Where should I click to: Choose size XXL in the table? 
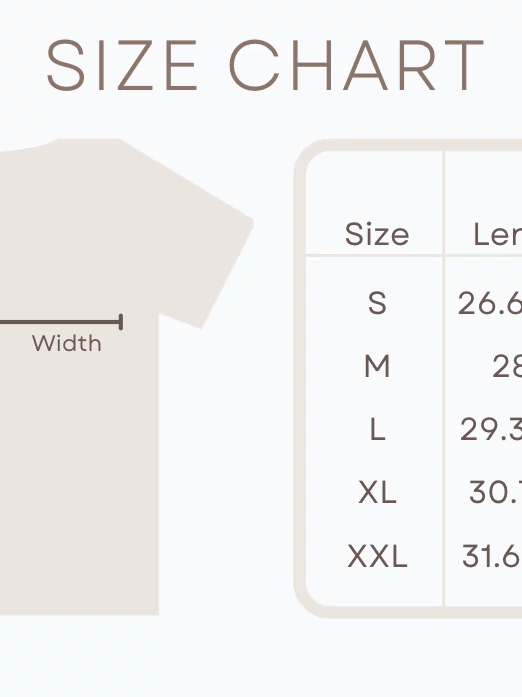[x=377, y=556]
